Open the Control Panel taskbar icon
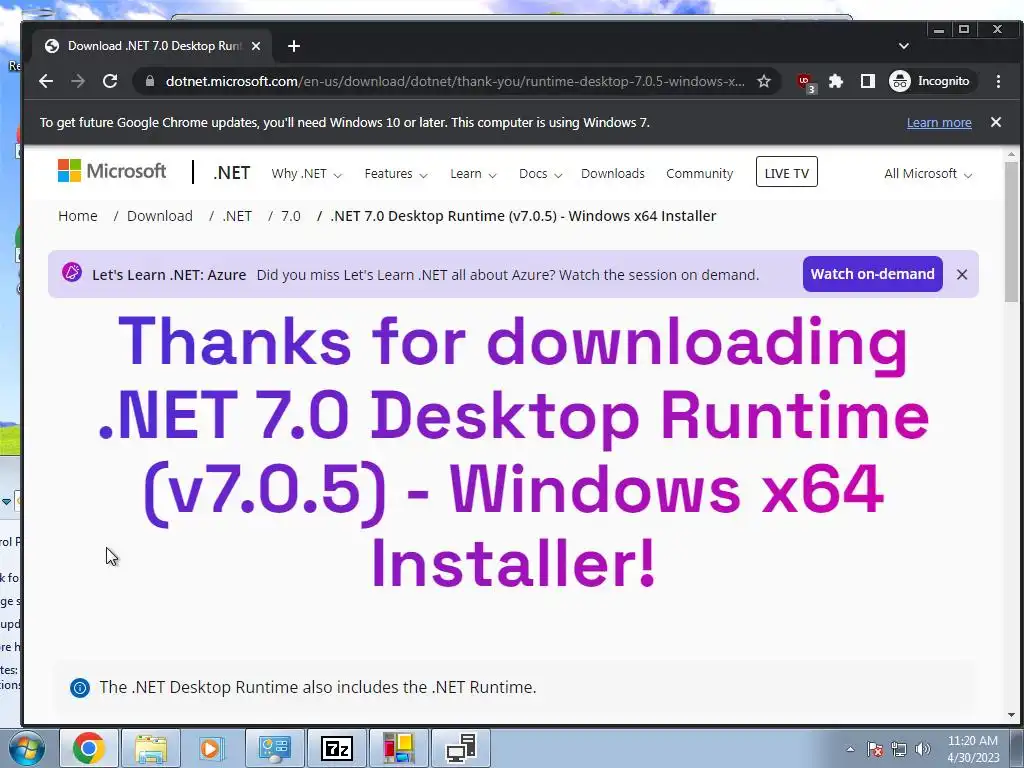This screenshot has height=768, width=1024. tap(274, 748)
